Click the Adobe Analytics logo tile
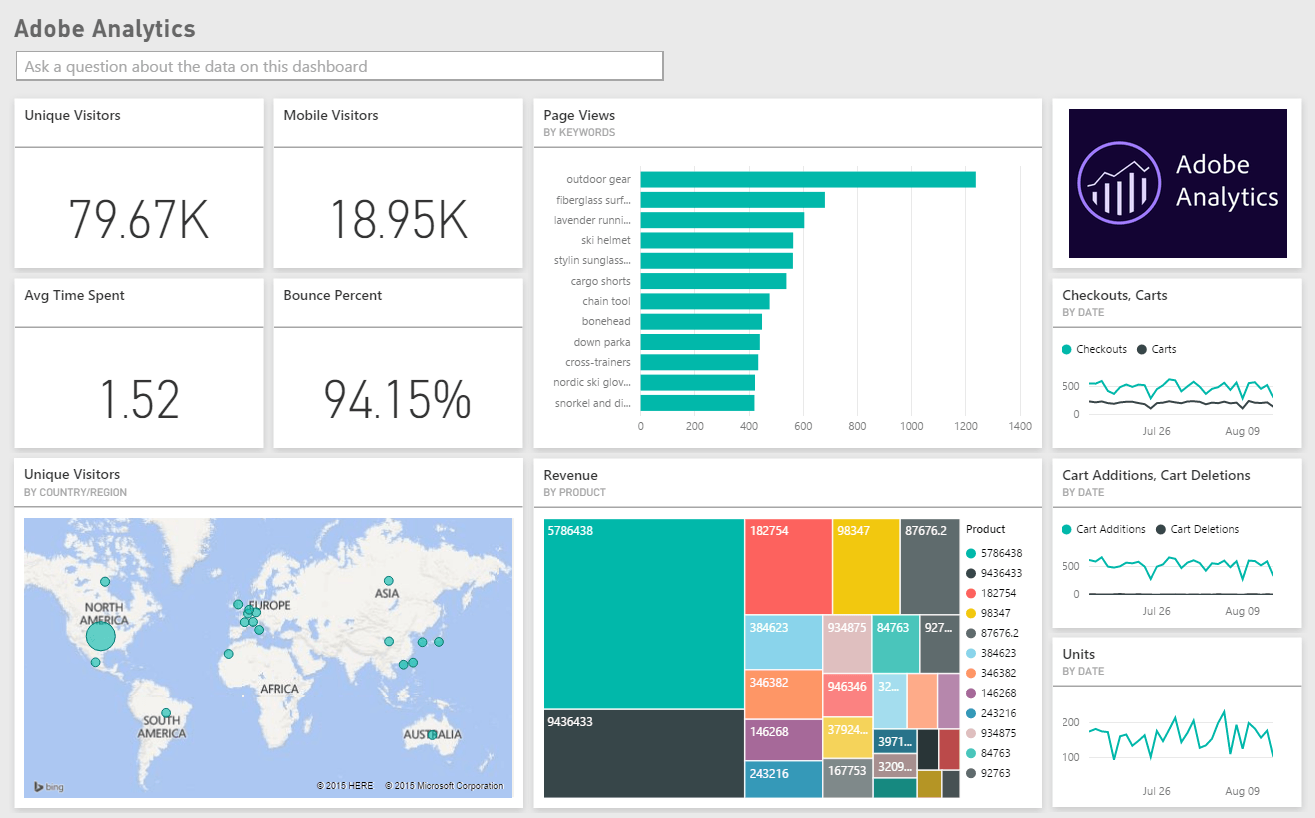Image resolution: width=1315 pixels, height=818 pixels. [x=1176, y=183]
